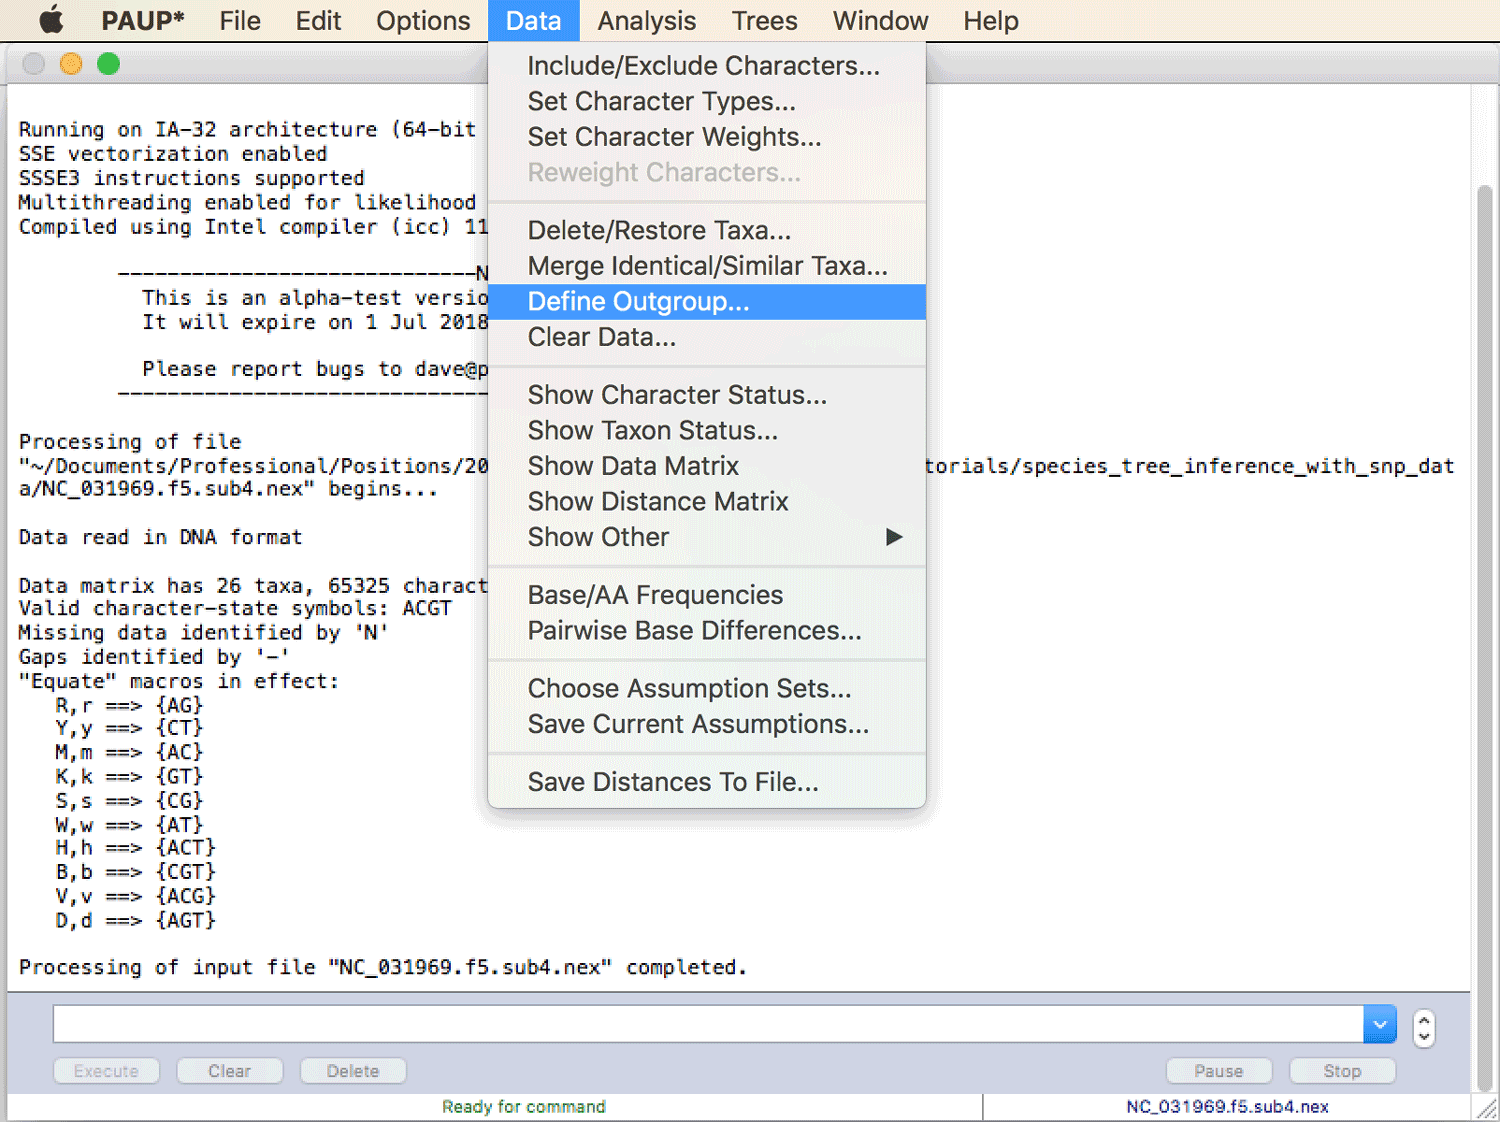The height and width of the screenshot is (1122, 1500).
Task: Open the Analysis menu
Action: click(x=647, y=20)
